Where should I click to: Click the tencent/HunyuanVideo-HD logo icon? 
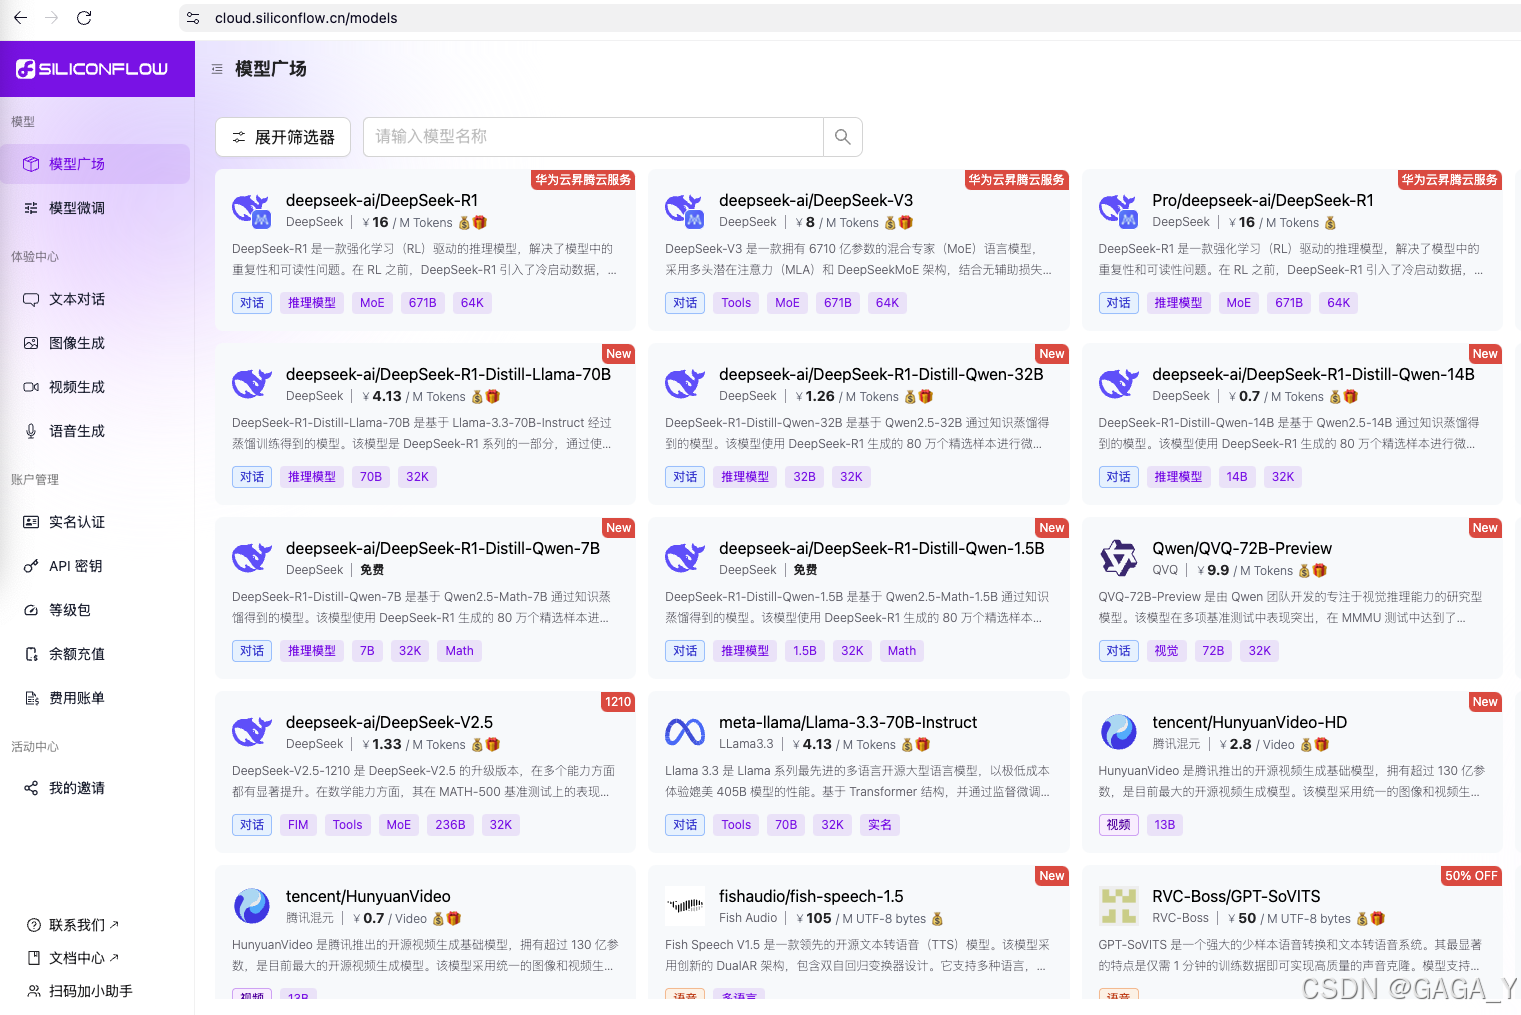coord(1118,732)
